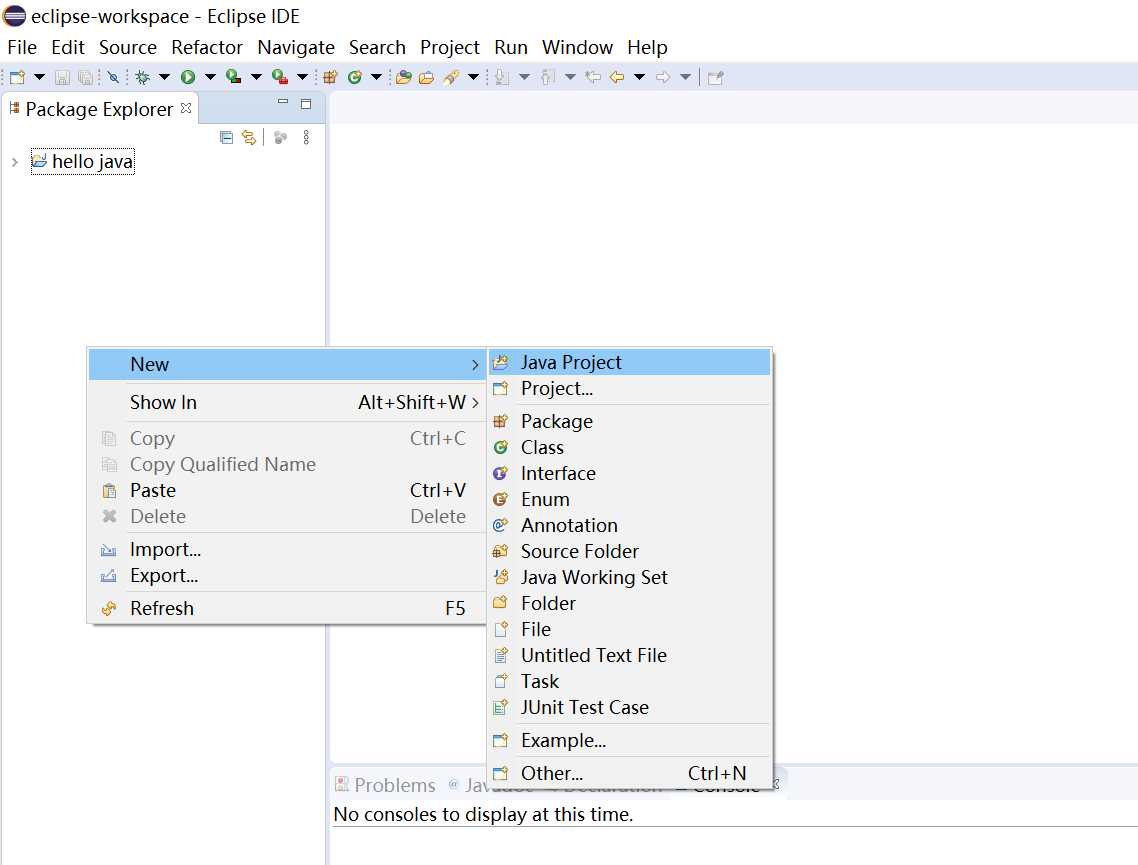Click the New wizard toolbar icon
The width and height of the screenshot is (1138, 865).
pos(17,77)
